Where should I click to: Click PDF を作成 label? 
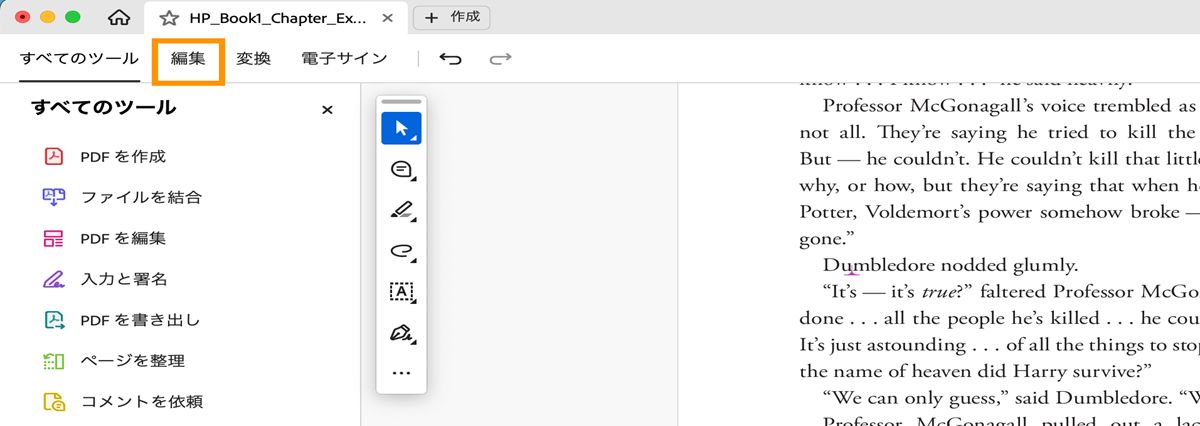click(x=123, y=156)
